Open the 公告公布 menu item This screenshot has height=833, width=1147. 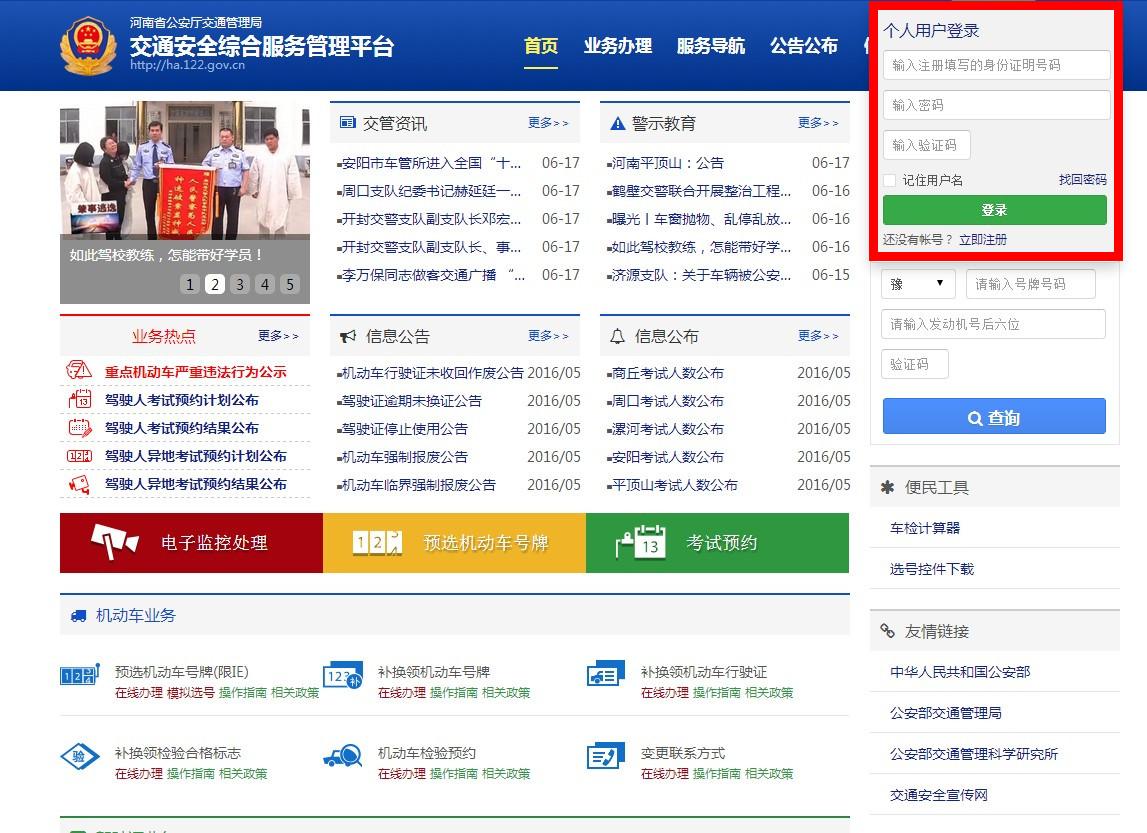[x=805, y=45]
